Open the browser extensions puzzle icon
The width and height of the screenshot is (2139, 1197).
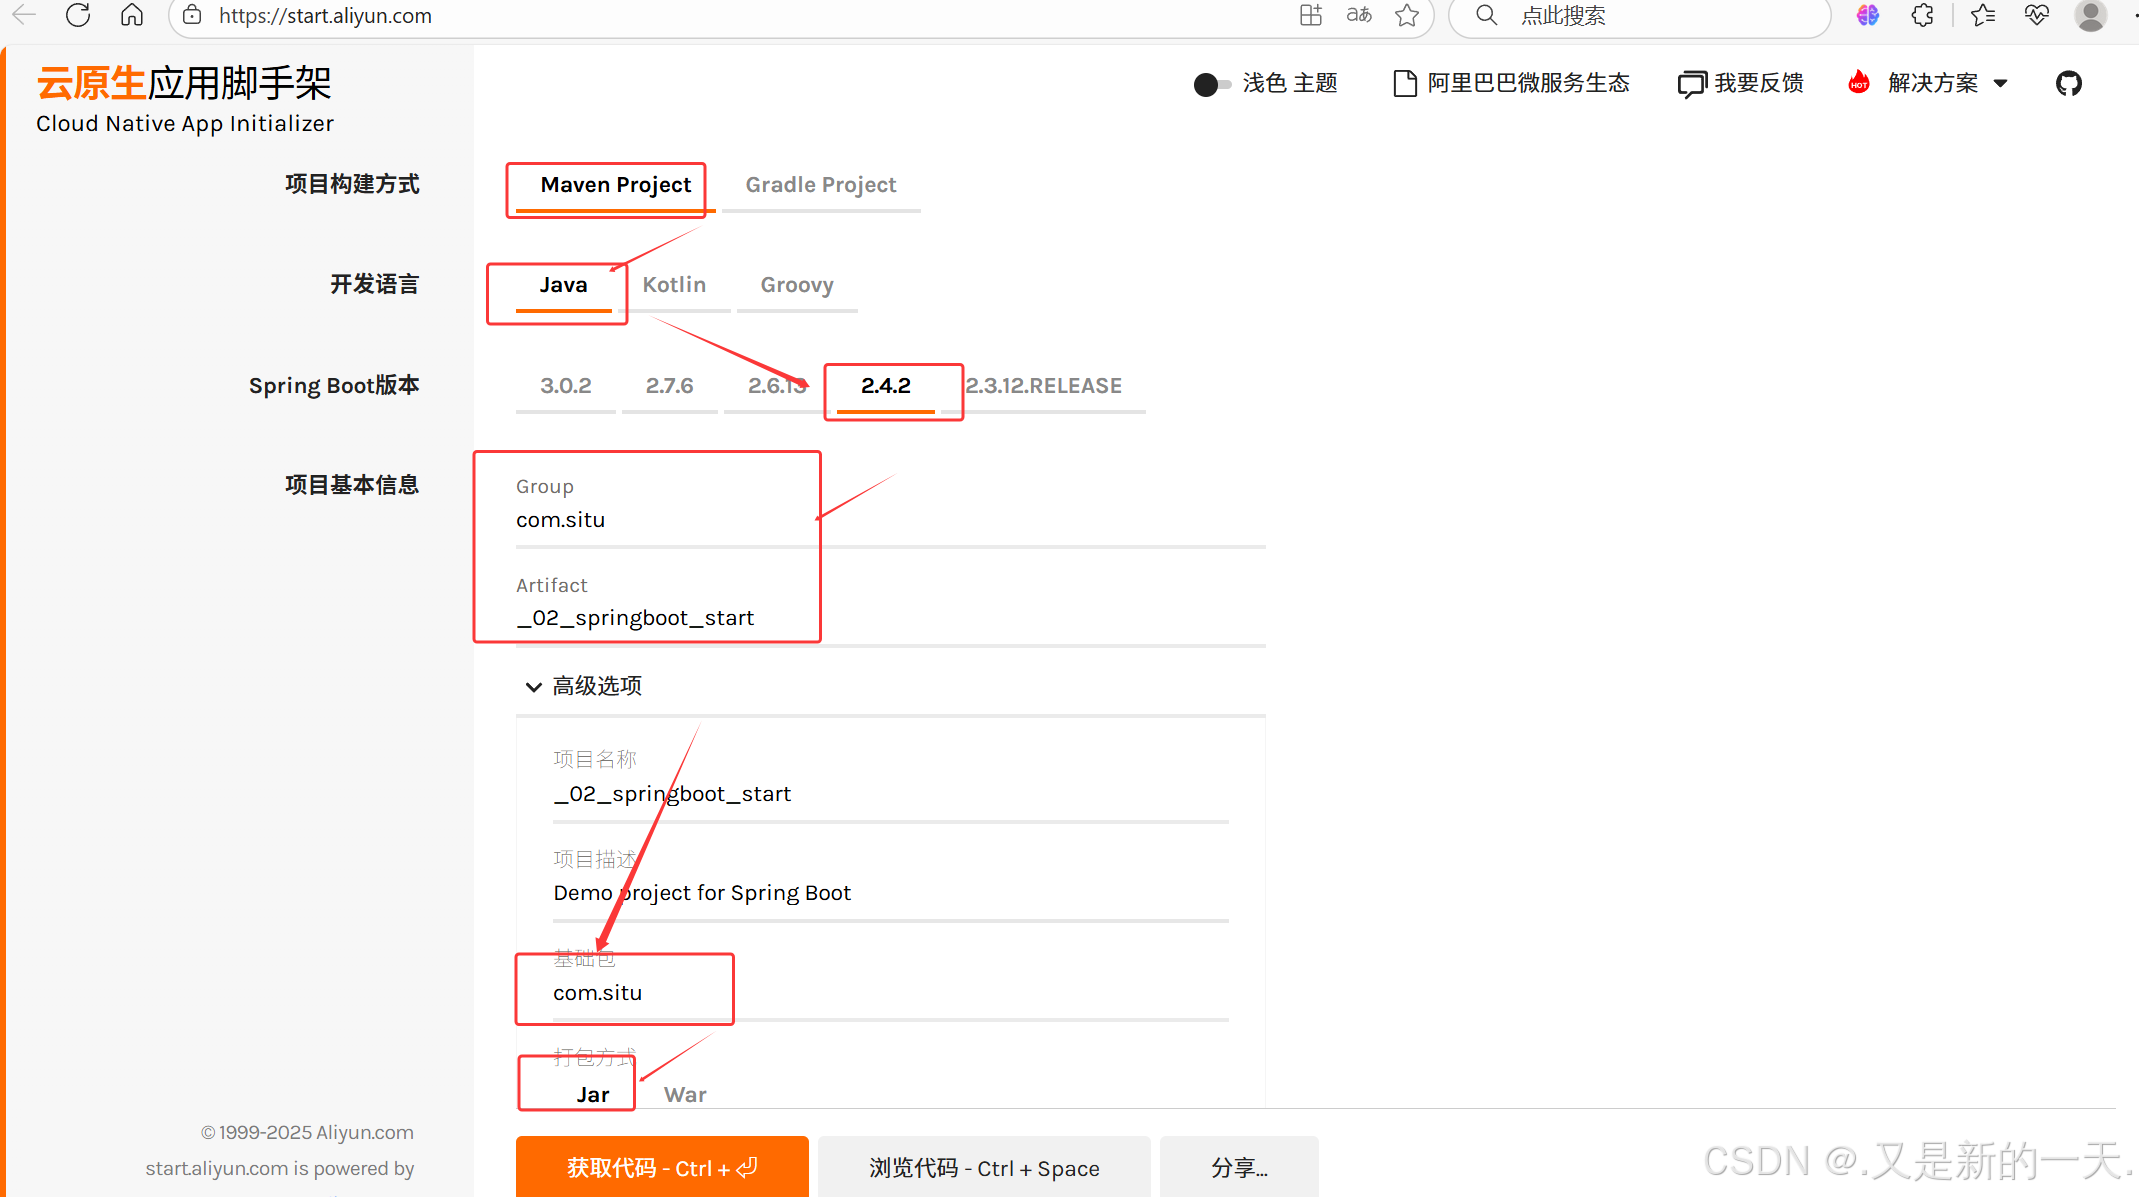tap(1922, 15)
